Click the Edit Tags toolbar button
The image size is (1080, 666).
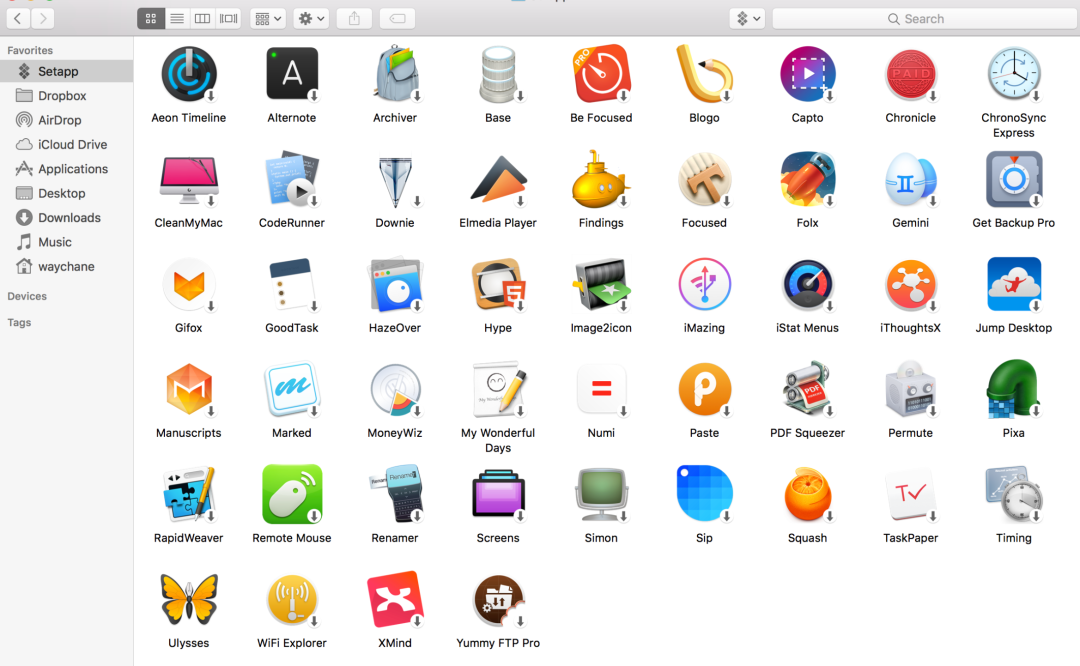pyautogui.click(x=397, y=19)
